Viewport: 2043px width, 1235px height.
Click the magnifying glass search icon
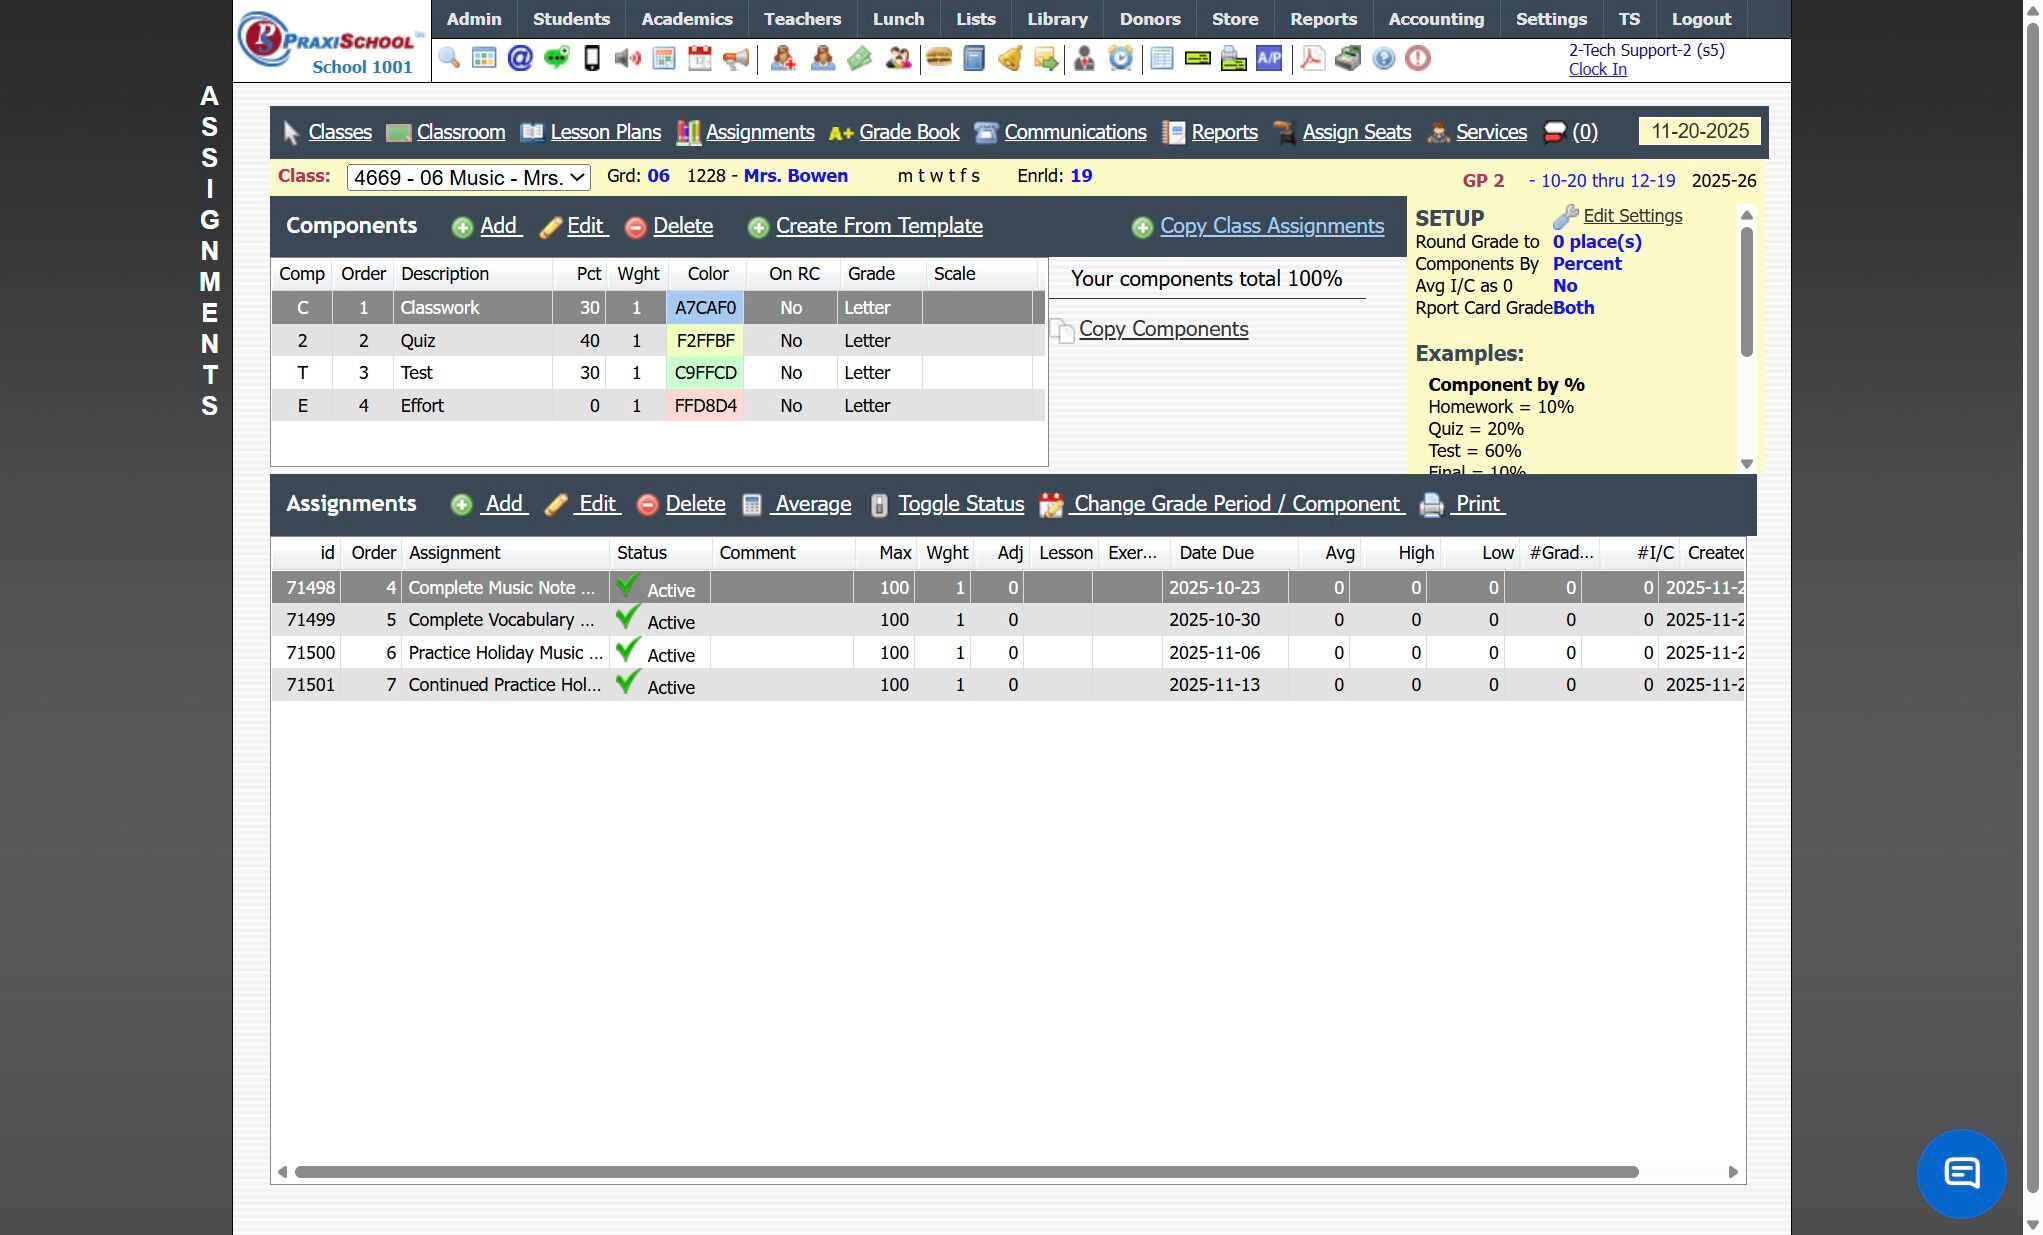(x=449, y=58)
